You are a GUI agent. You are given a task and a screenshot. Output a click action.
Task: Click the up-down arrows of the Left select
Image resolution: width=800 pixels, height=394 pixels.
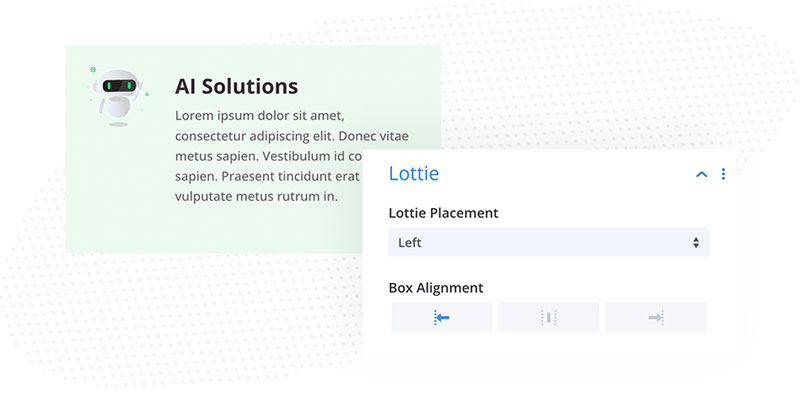click(696, 242)
